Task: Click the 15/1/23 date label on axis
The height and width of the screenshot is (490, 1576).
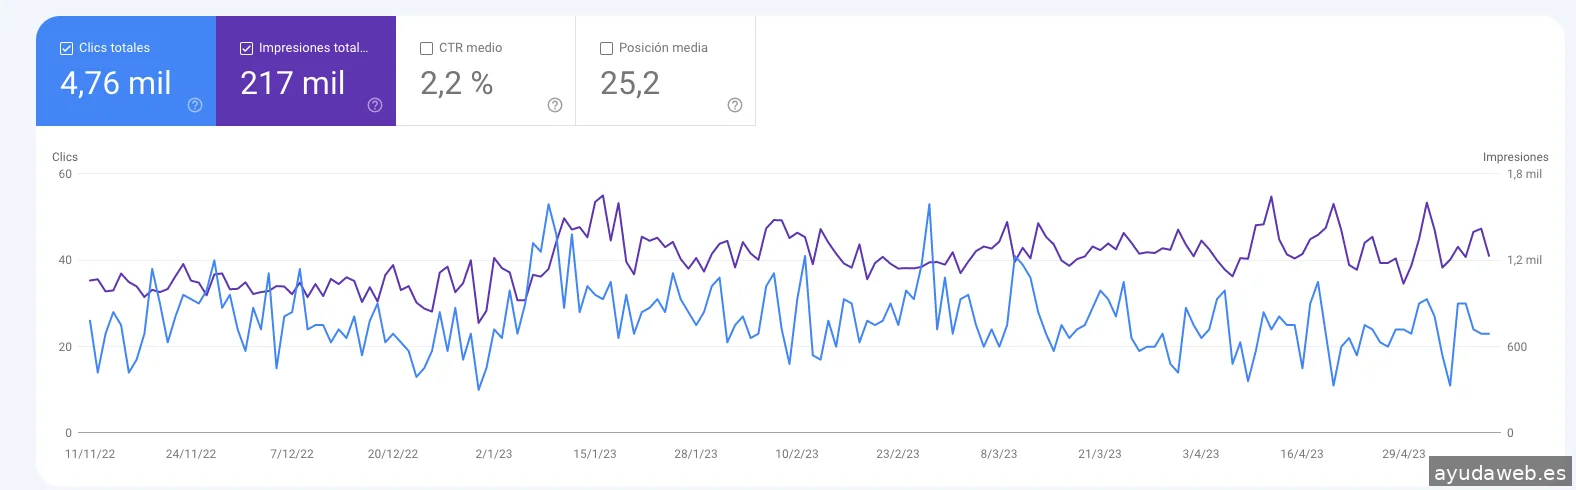Action: 595,454
